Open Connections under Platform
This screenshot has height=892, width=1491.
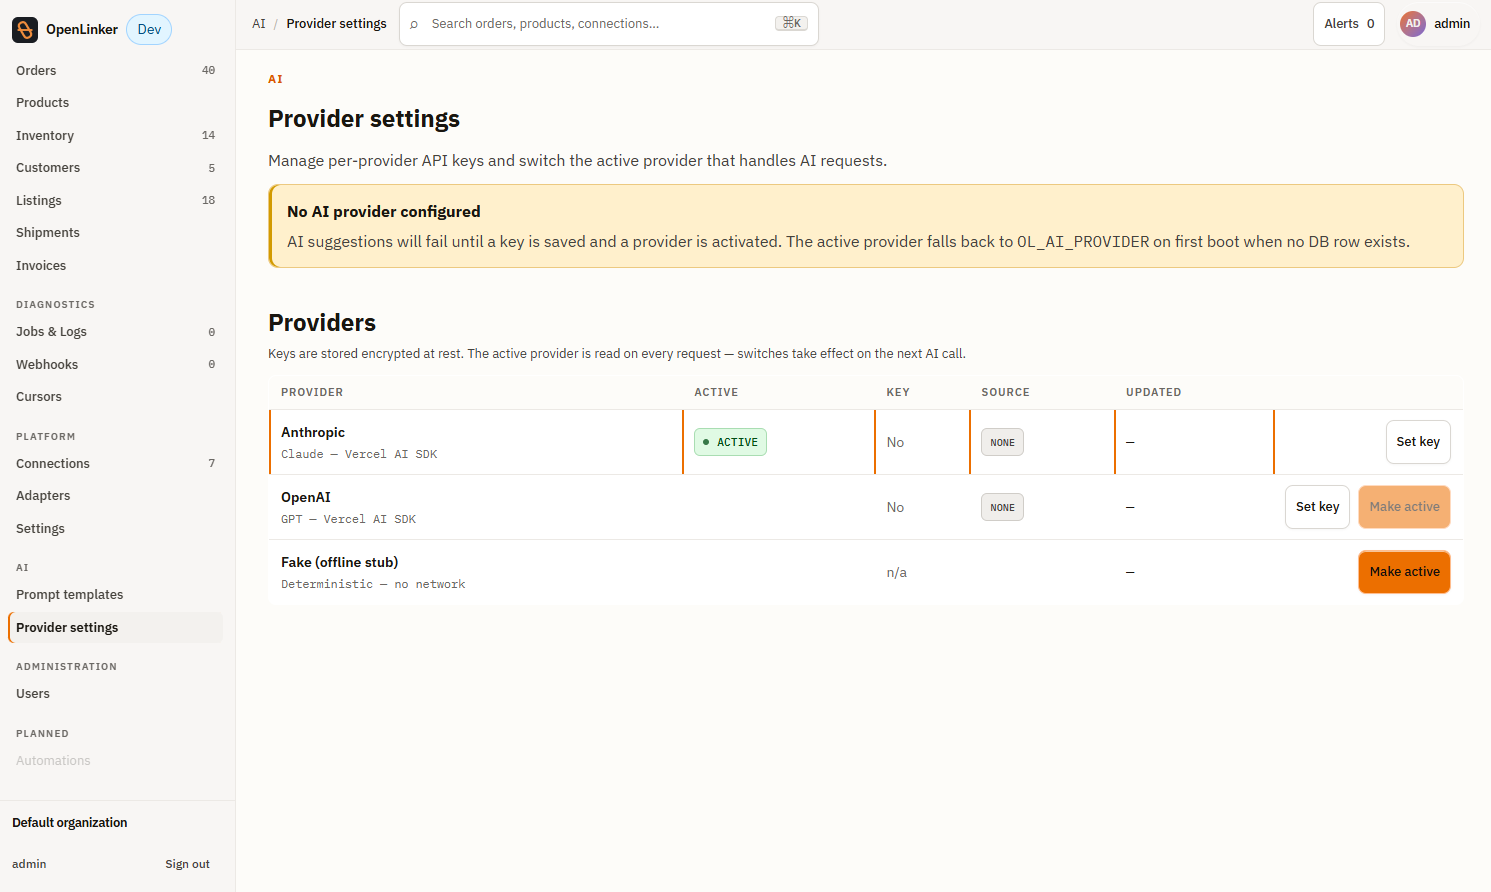pos(116,464)
